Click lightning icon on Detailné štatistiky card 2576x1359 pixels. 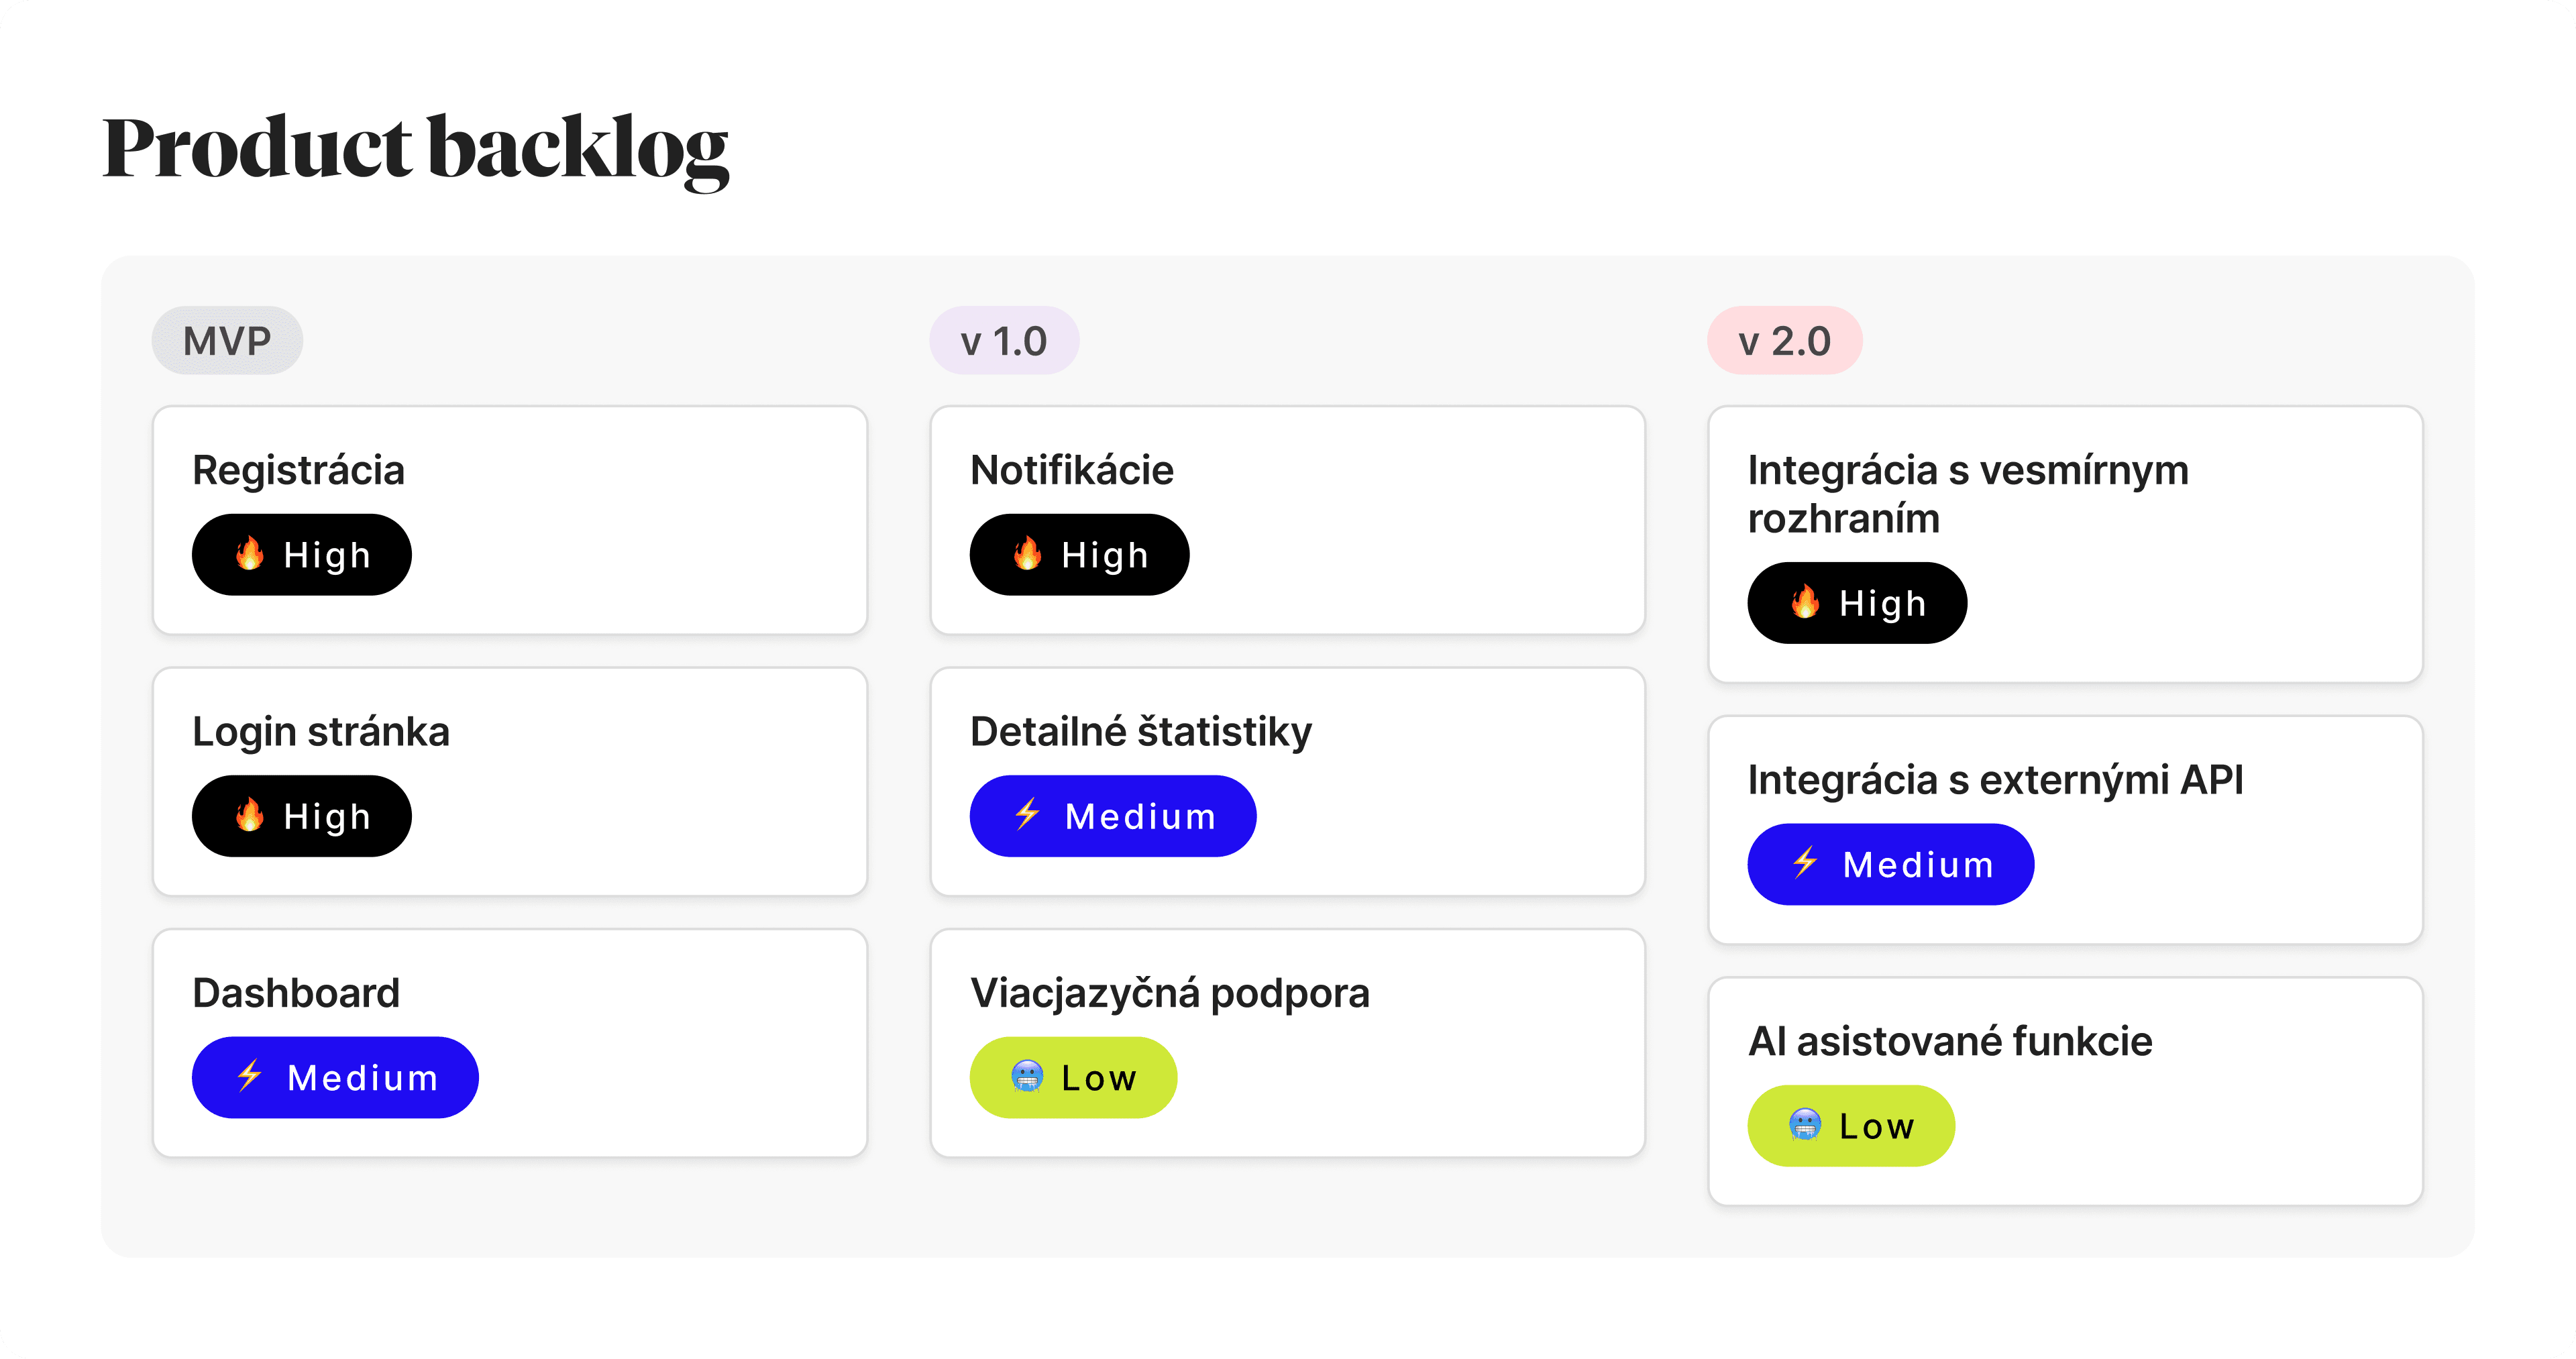pyautogui.click(x=1027, y=815)
